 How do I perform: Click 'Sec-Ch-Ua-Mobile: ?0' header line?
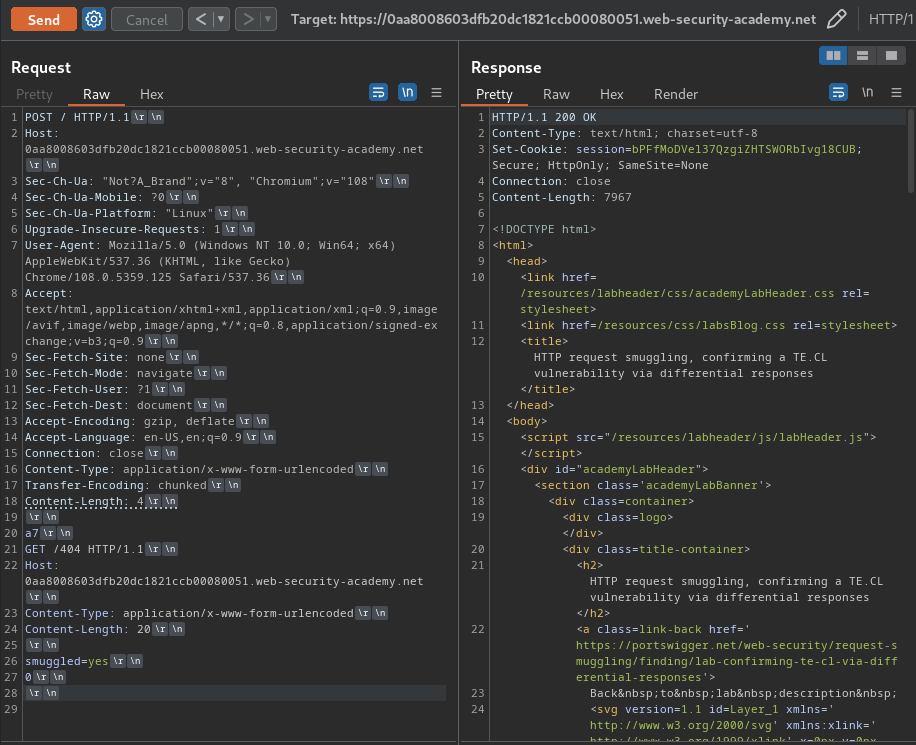click(95, 197)
